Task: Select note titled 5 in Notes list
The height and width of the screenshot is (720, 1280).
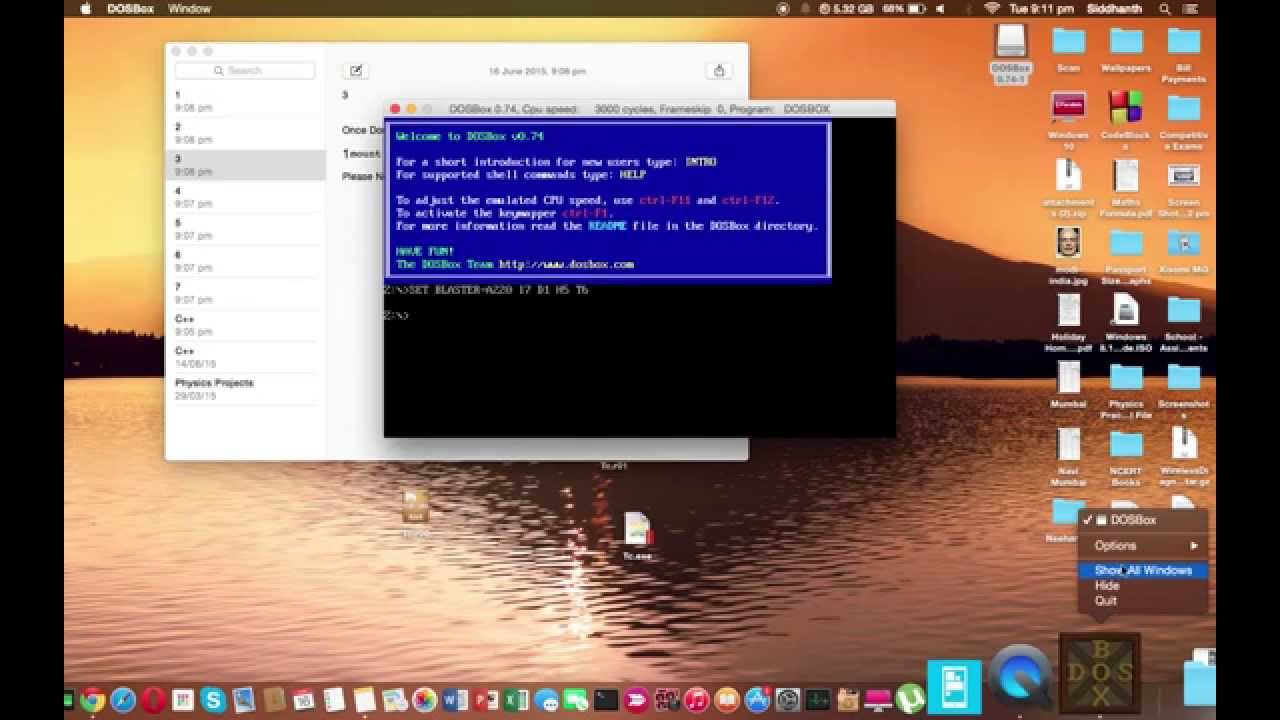Action: click(245, 229)
